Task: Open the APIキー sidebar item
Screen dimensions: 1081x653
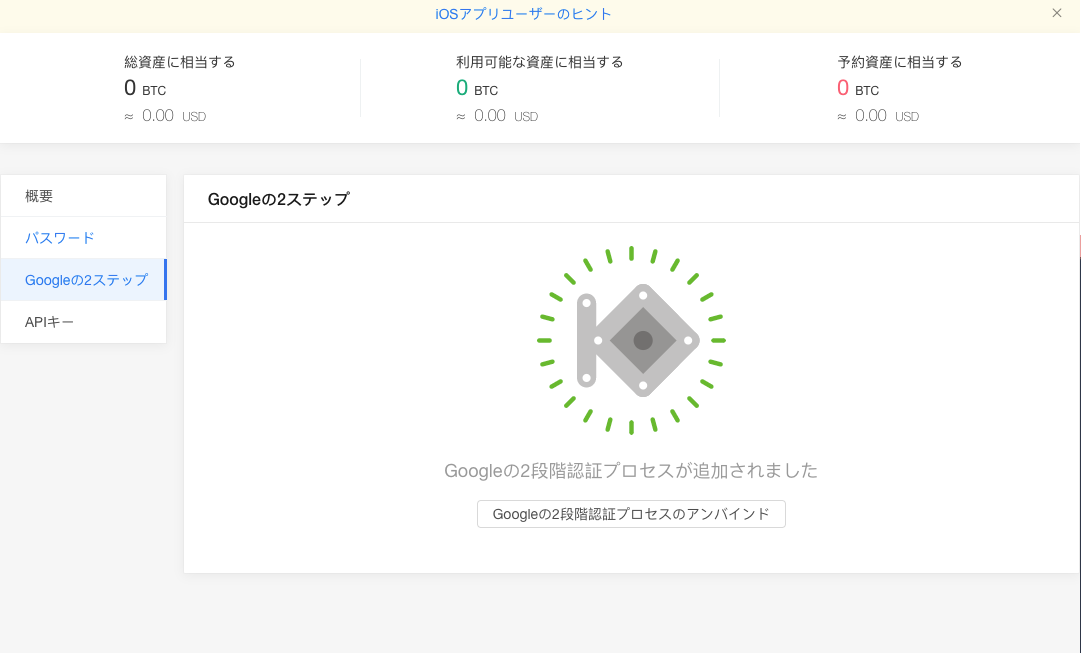Action: coord(83,322)
